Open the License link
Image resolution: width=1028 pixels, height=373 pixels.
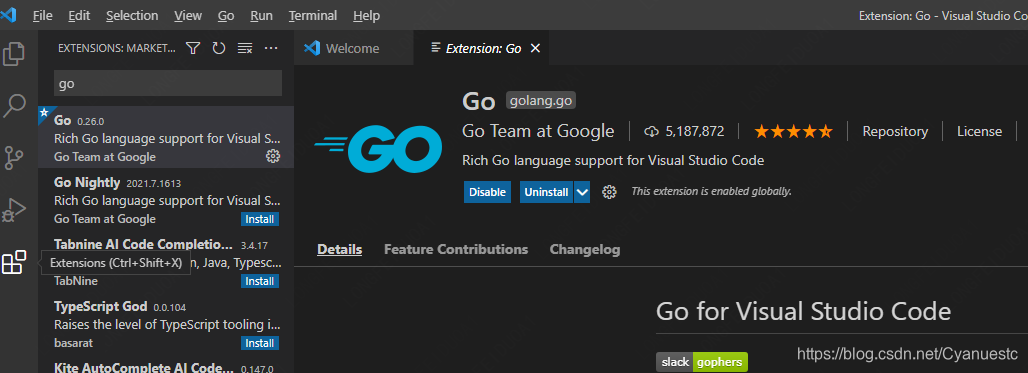pos(979,132)
